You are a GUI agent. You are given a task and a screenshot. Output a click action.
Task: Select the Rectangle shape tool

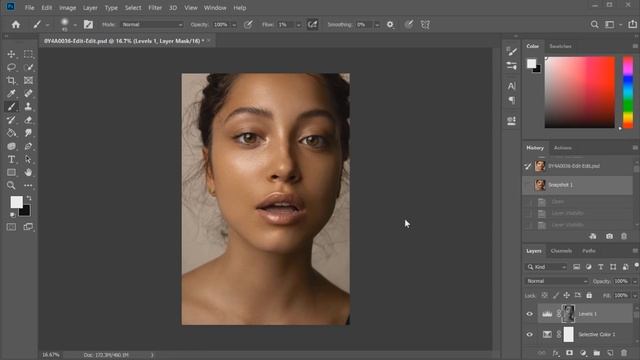pyautogui.click(x=11, y=172)
